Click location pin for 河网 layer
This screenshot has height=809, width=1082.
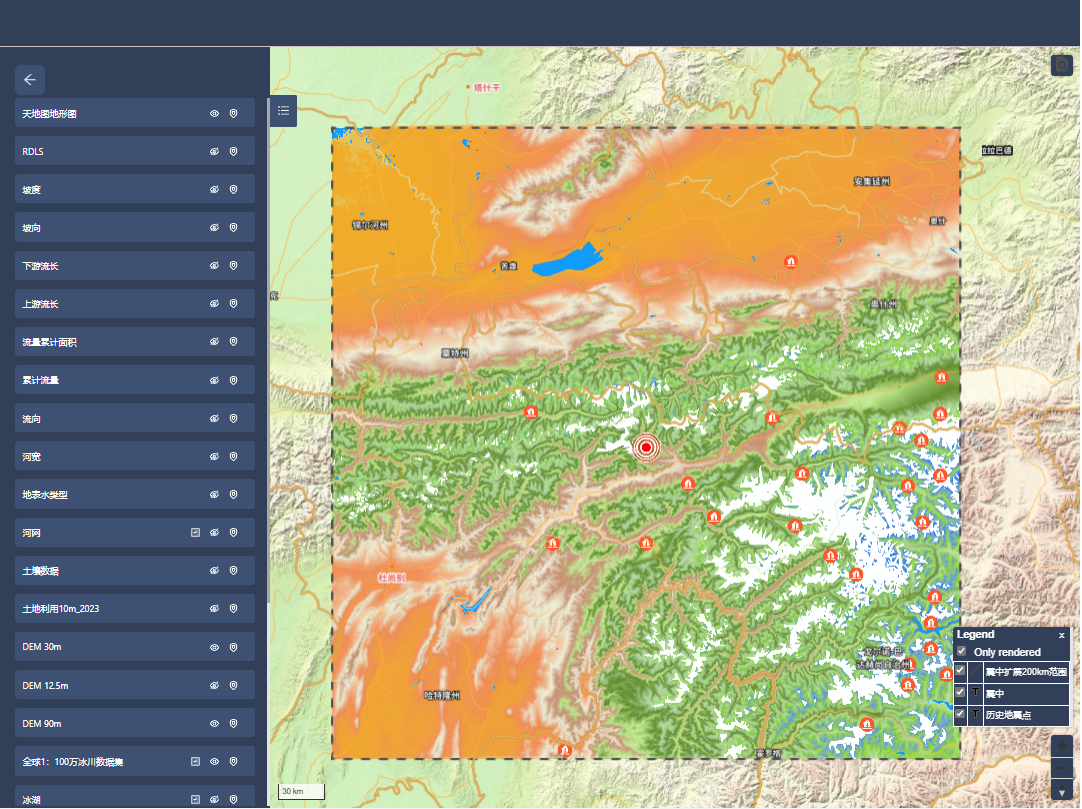(x=234, y=532)
